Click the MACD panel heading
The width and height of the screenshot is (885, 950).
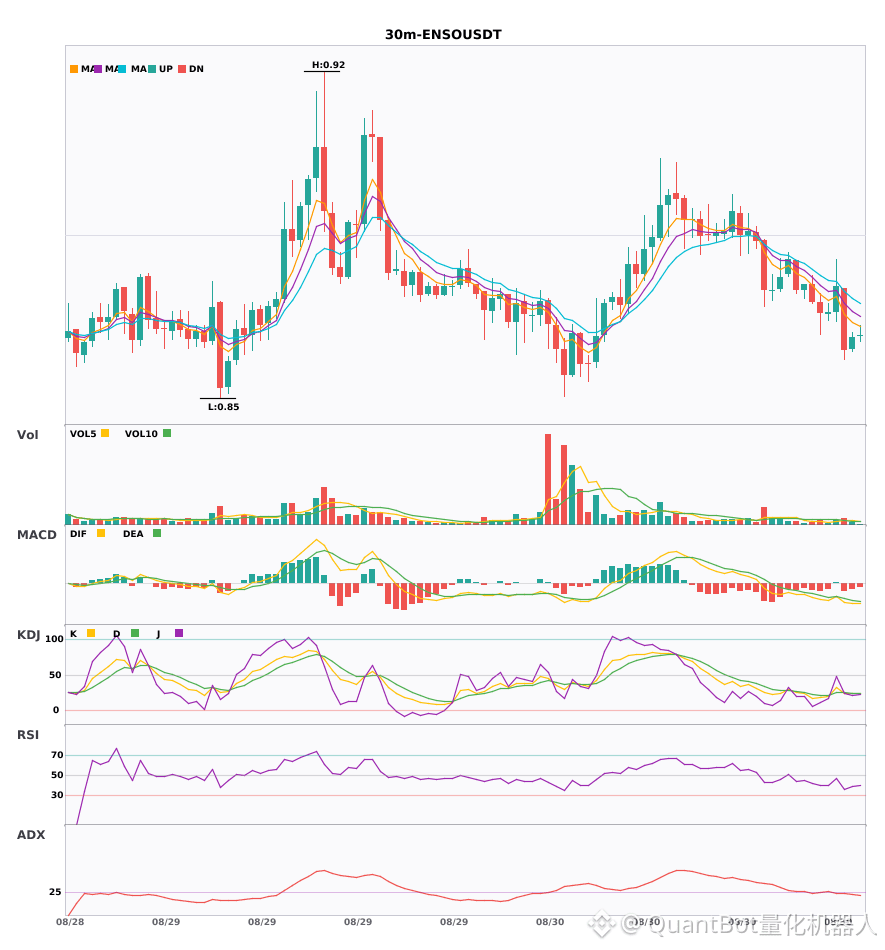36,535
